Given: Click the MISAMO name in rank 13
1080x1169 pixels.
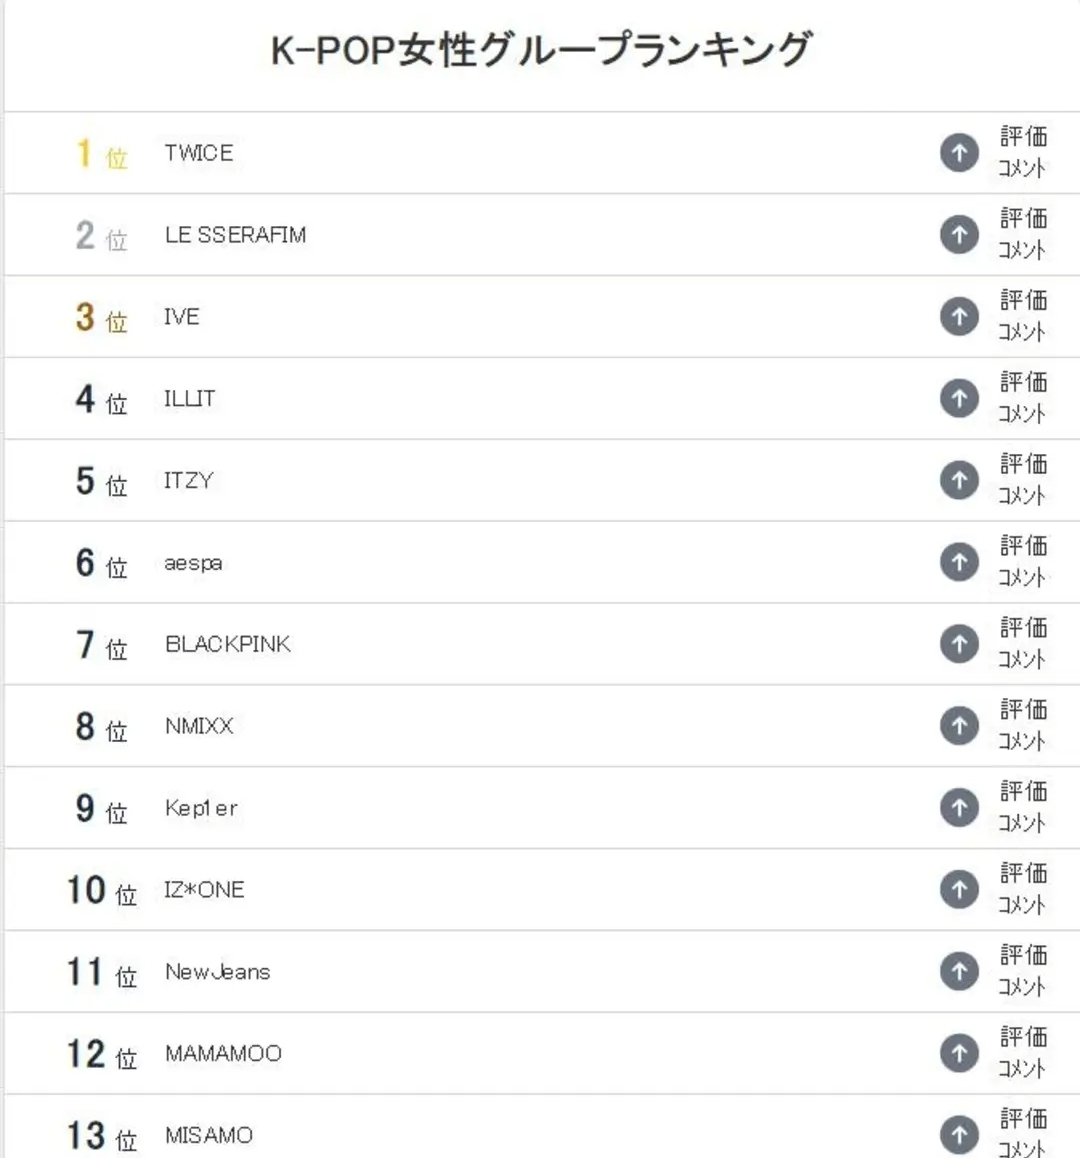Looking at the screenshot, I should pyautogui.click(x=209, y=1135).
